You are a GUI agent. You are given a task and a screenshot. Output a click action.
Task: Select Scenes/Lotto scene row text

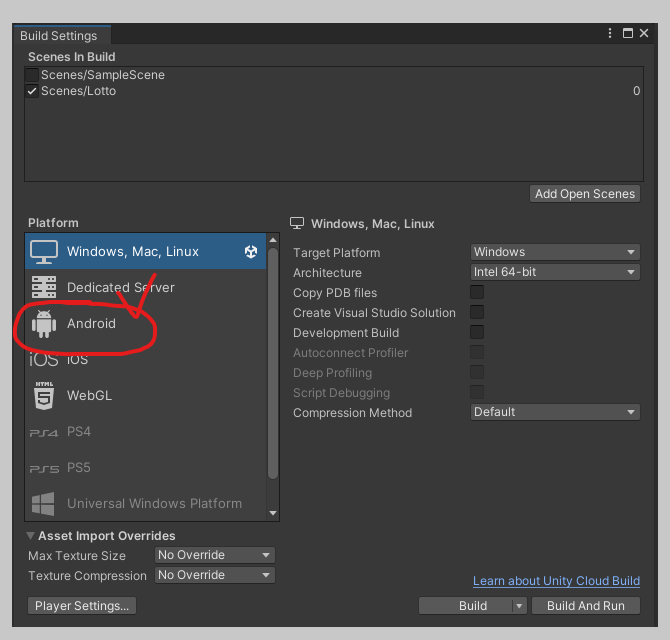click(78, 91)
